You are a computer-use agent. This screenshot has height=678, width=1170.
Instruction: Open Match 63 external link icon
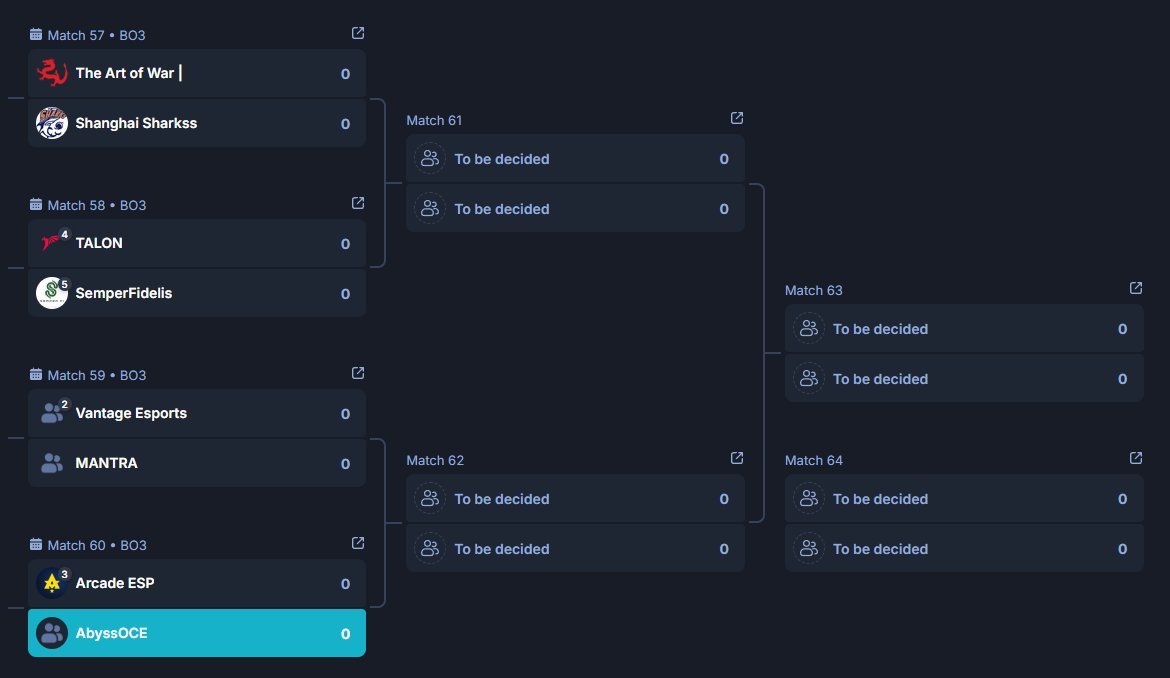(x=1136, y=288)
